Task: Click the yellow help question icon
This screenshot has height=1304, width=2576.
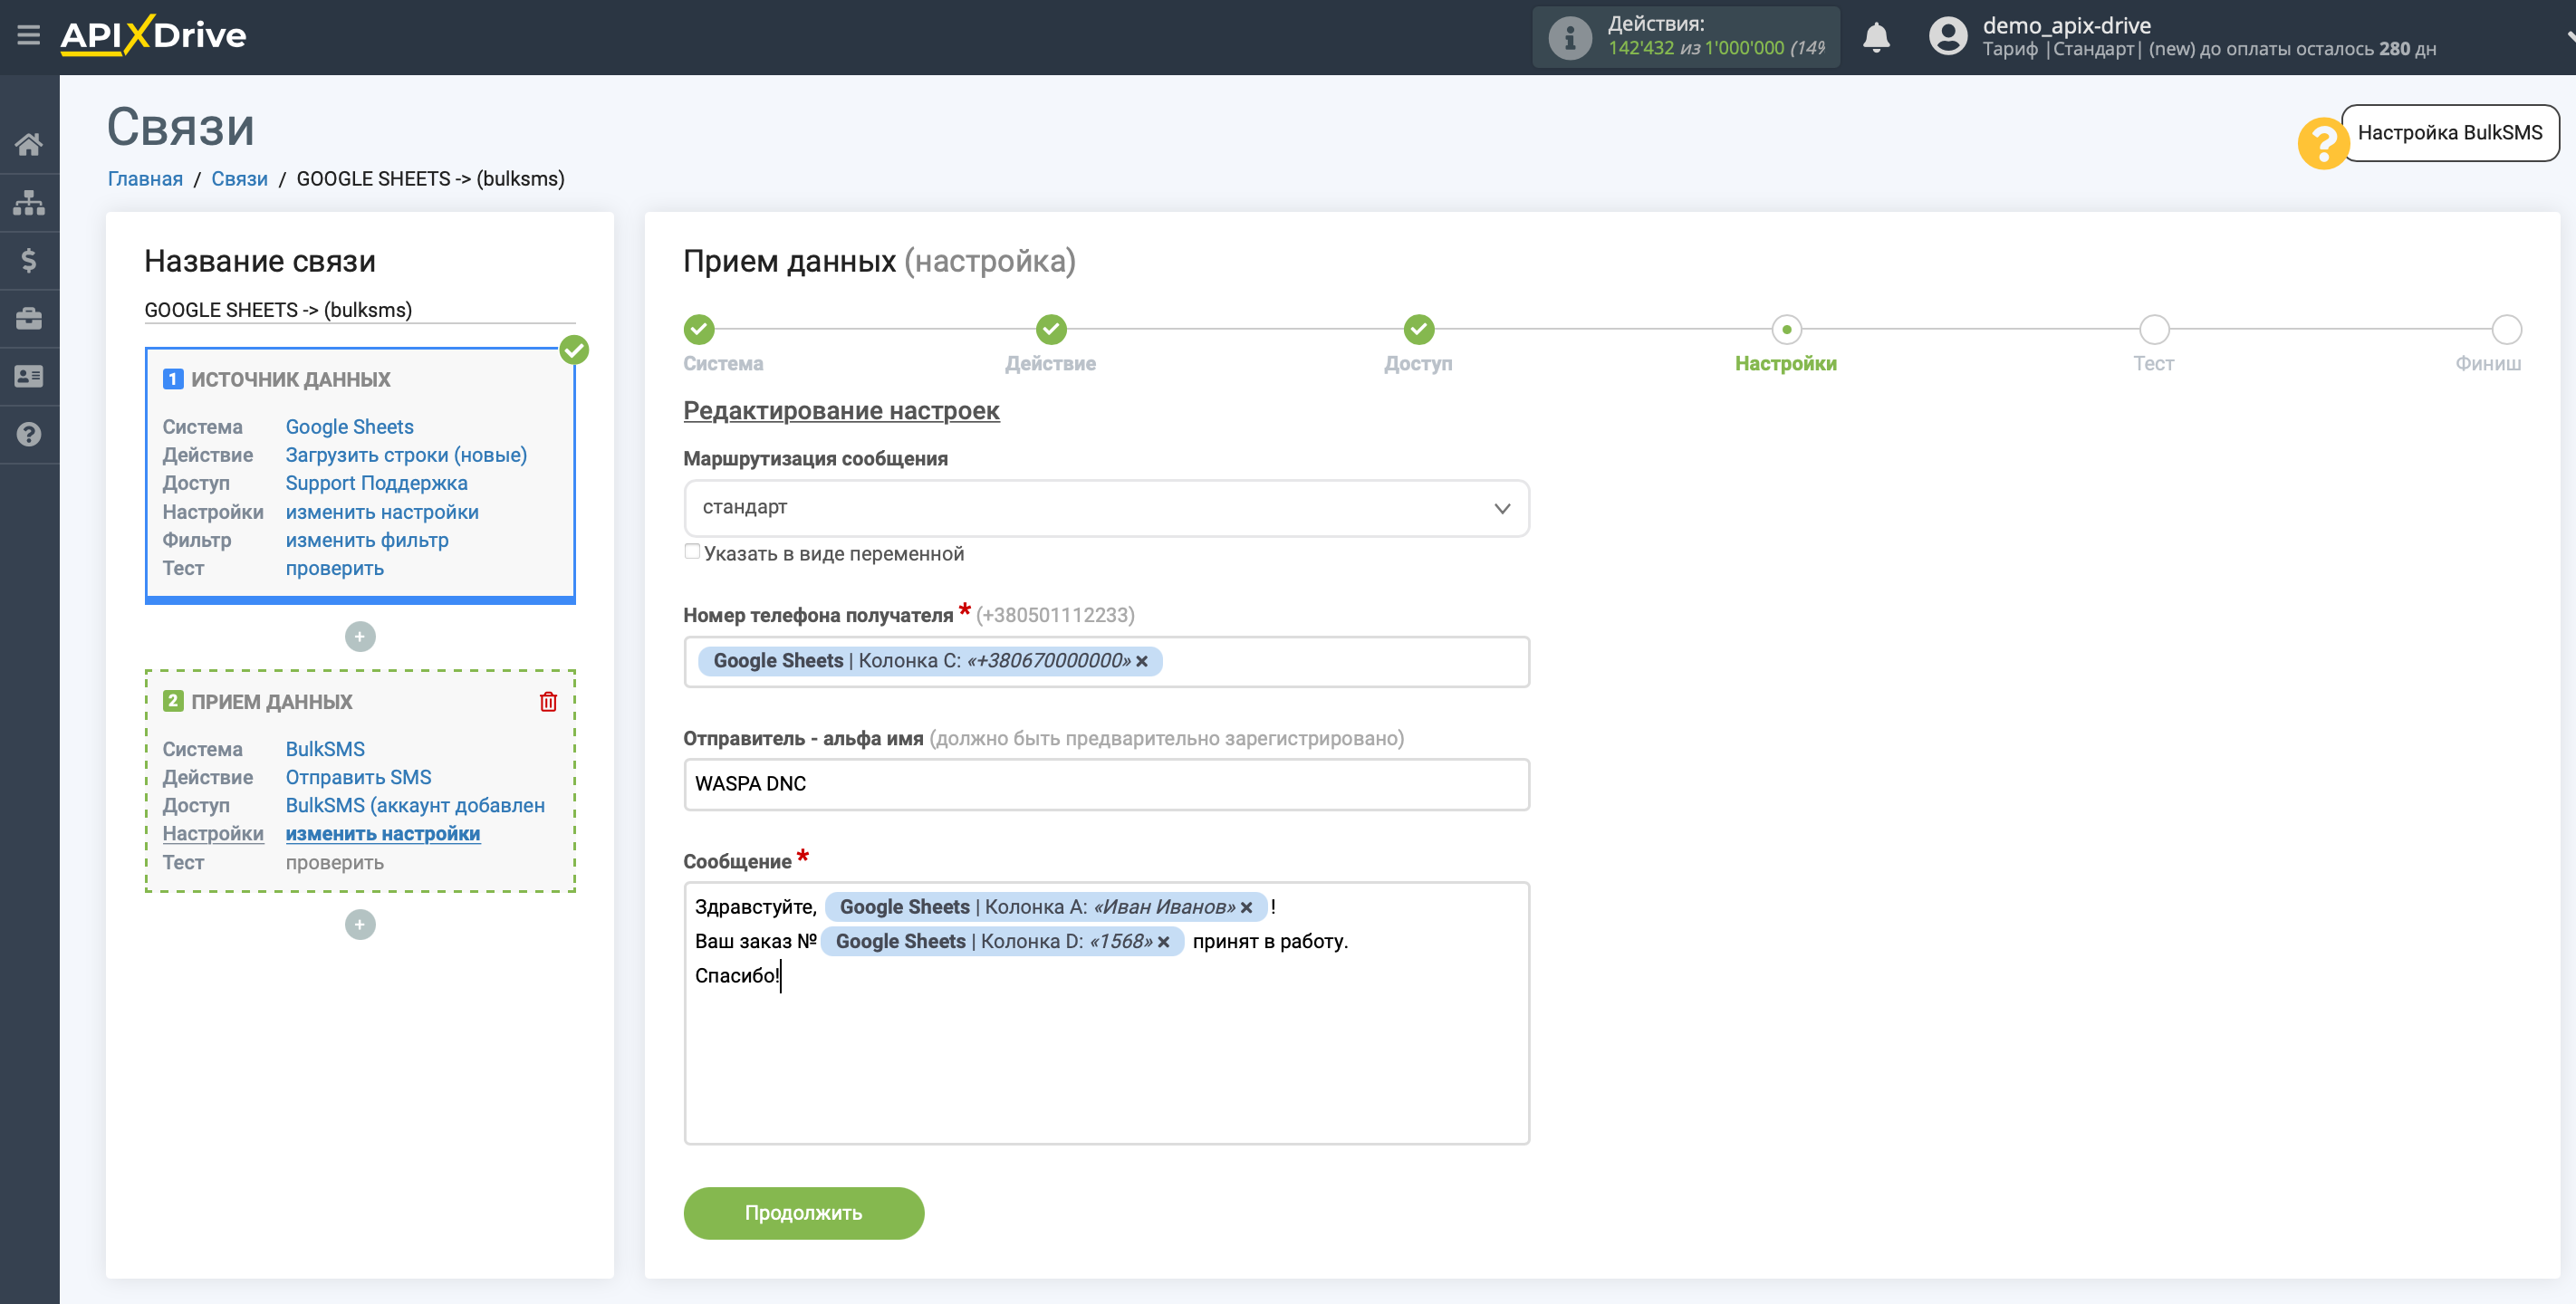Action: [x=2323, y=144]
